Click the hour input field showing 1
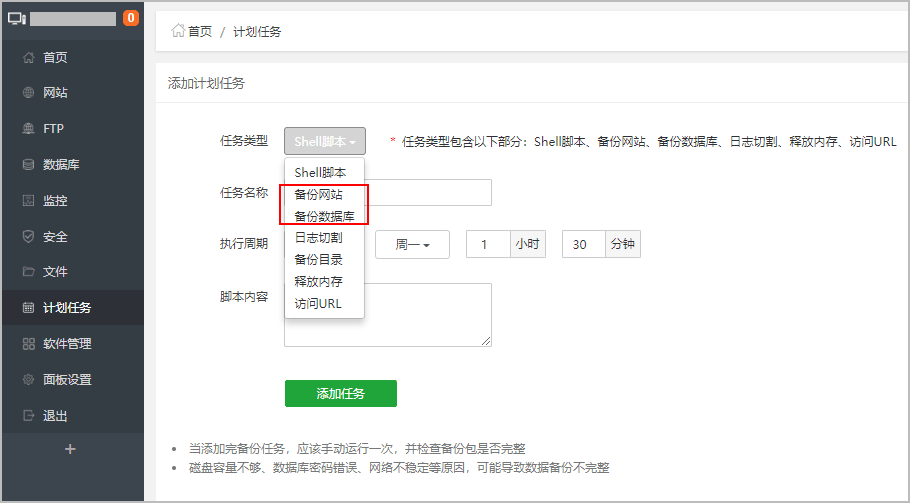Screen dimensions: 910x503 (488, 244)
